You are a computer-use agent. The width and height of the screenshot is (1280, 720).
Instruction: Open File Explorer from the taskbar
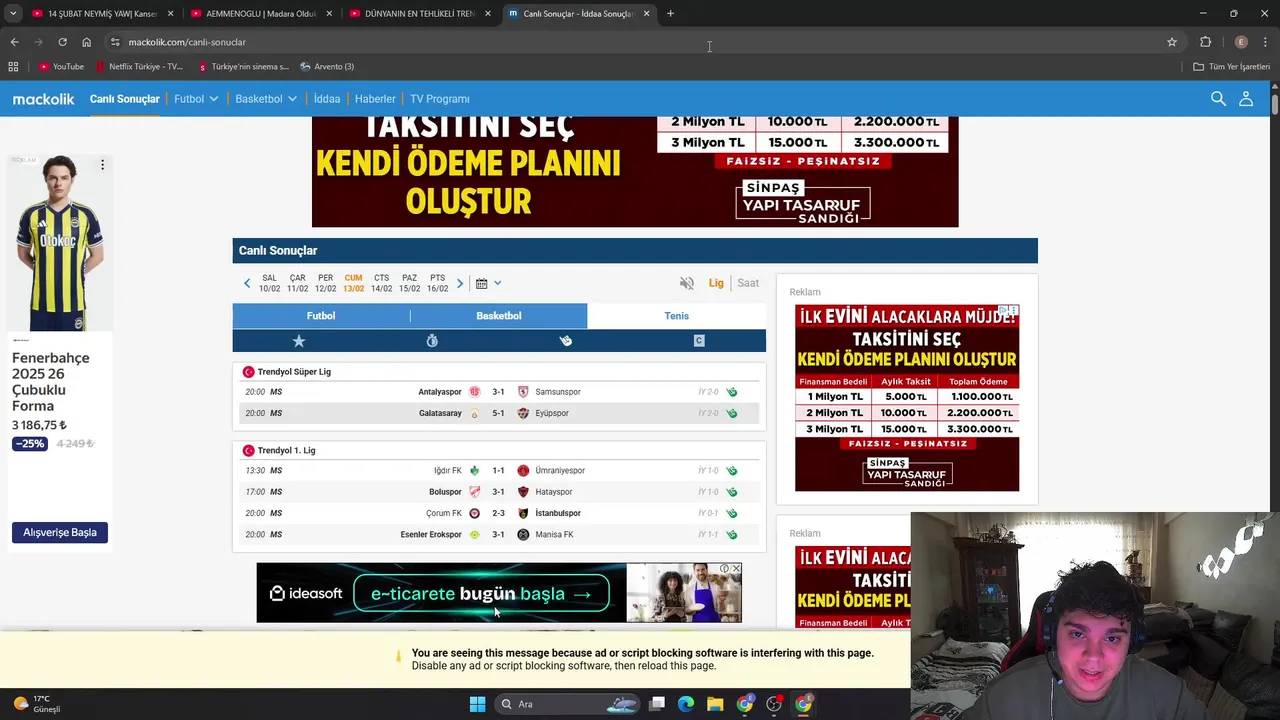pyautogui.click(x=715, y=704)
